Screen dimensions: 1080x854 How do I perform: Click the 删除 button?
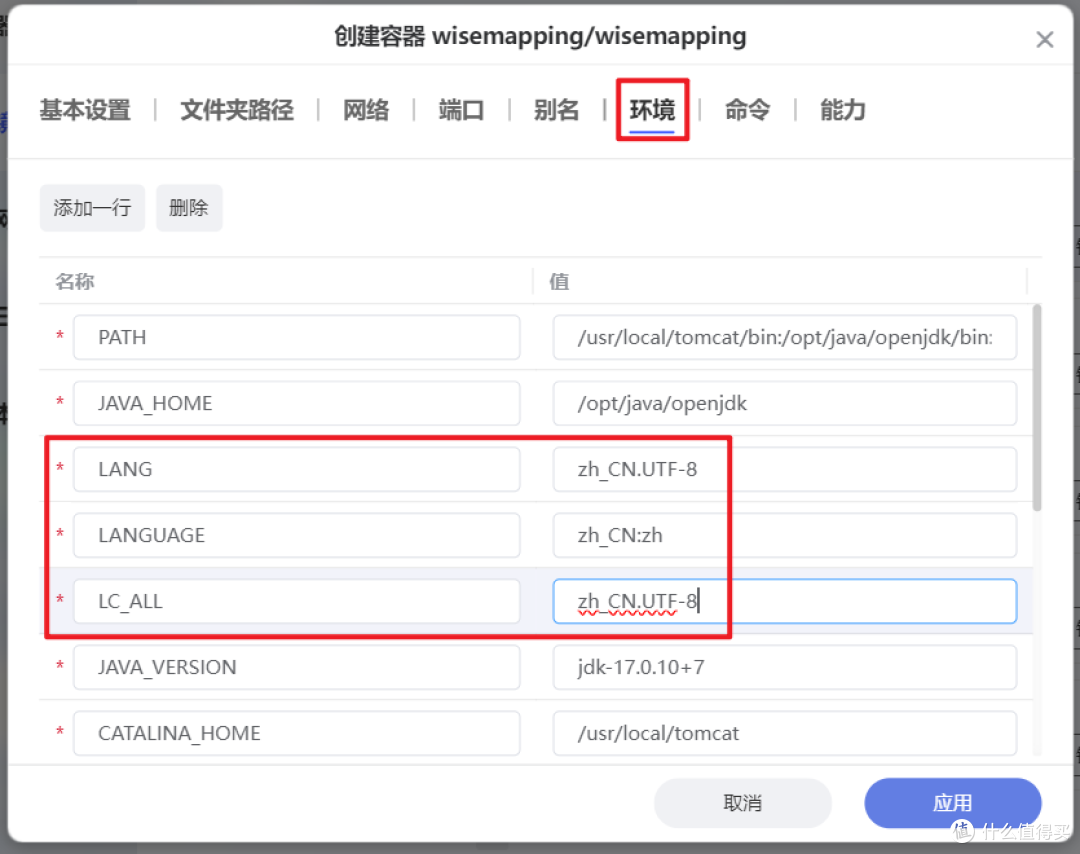[x=189, y=207]
